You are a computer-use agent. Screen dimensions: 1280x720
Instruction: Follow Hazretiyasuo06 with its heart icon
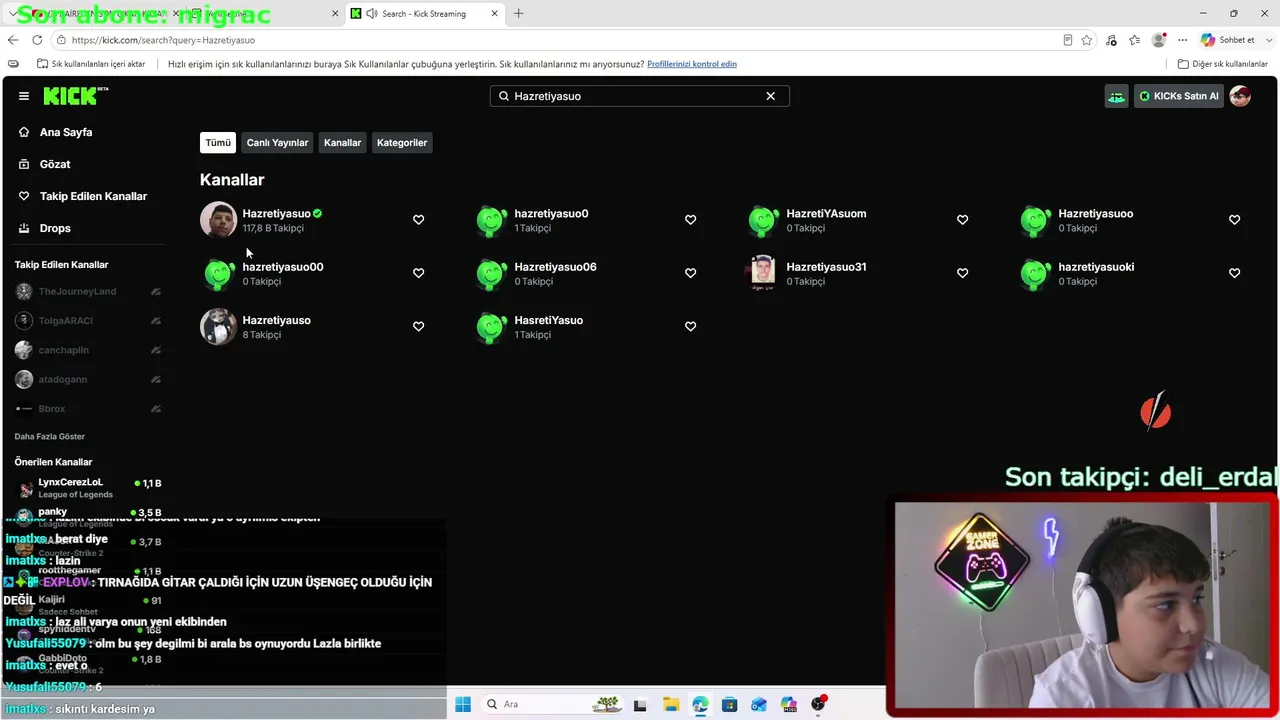click(x=690, y=273)
